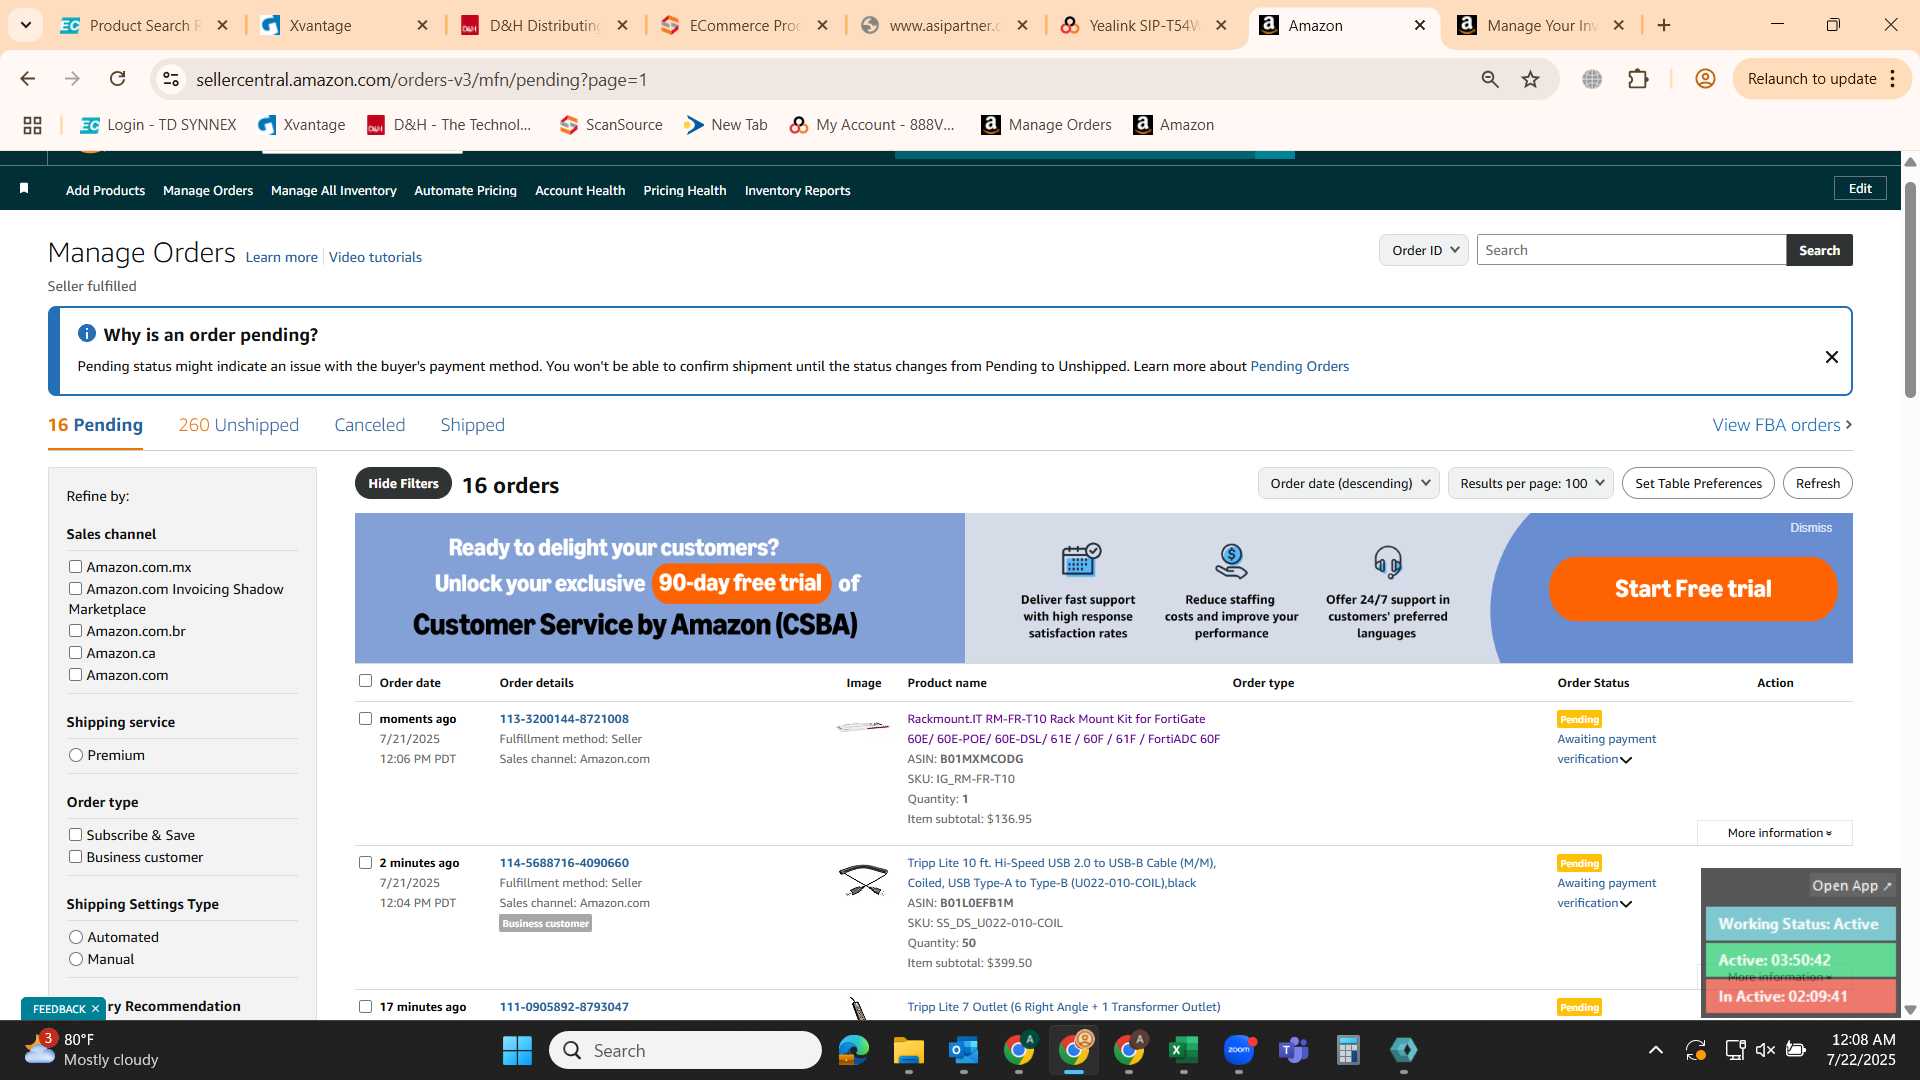Open Account Health in the nav bar
Screen dimensions: 1920x1080
[580, 190]
